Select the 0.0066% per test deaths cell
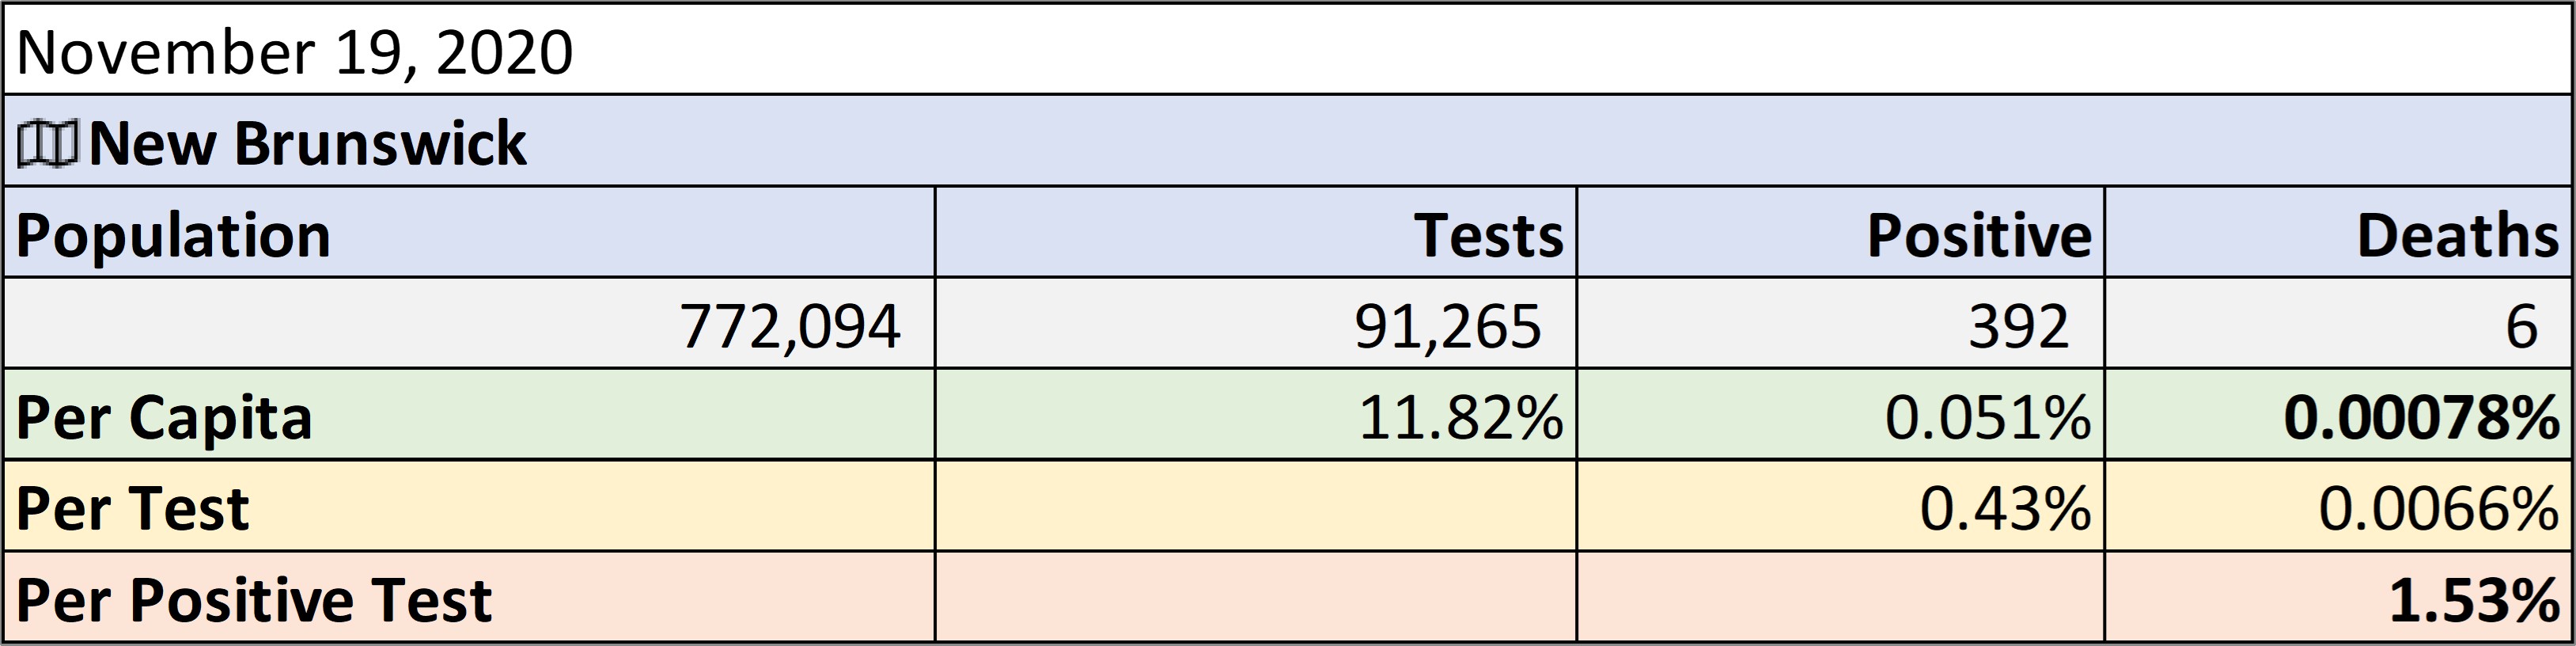The image size is (2576, 646). [x=2339, y=506]
